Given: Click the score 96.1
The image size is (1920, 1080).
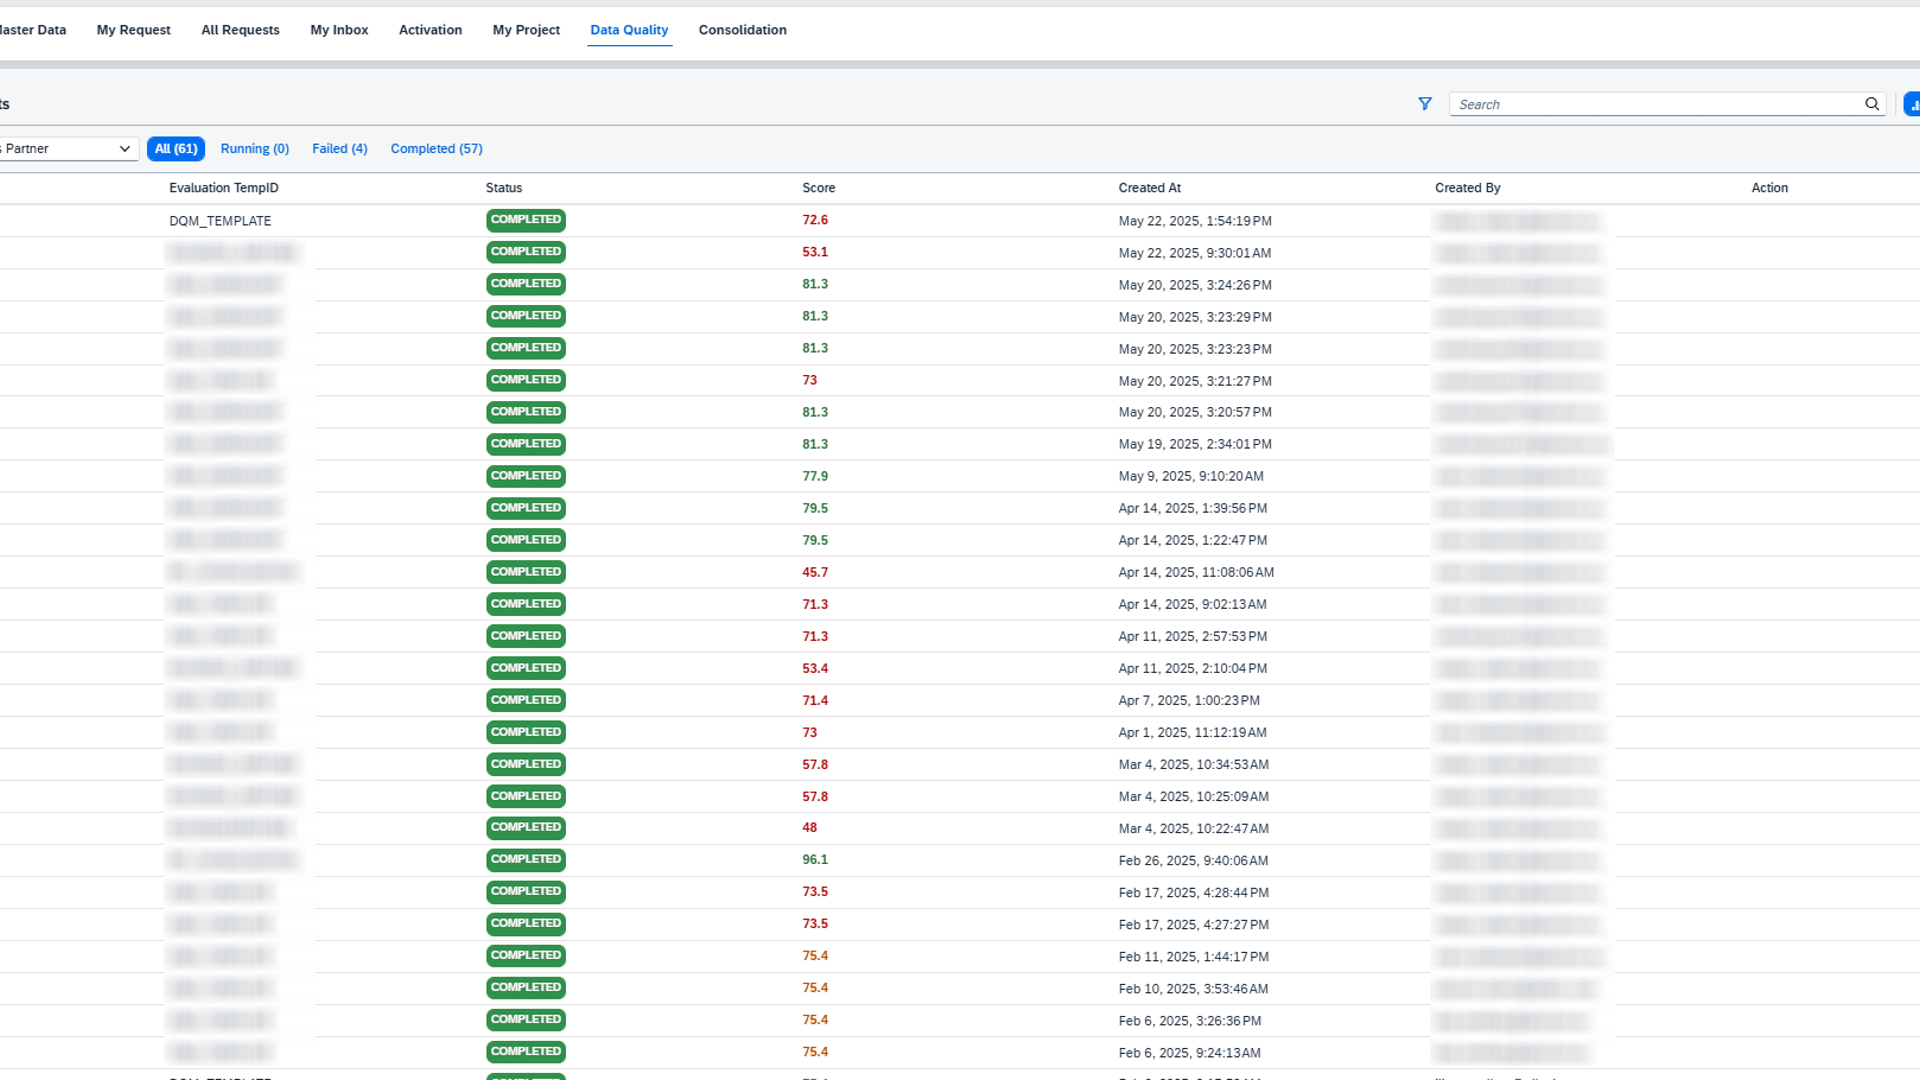Looking at the screenshot, I should (x=815, y=860).
